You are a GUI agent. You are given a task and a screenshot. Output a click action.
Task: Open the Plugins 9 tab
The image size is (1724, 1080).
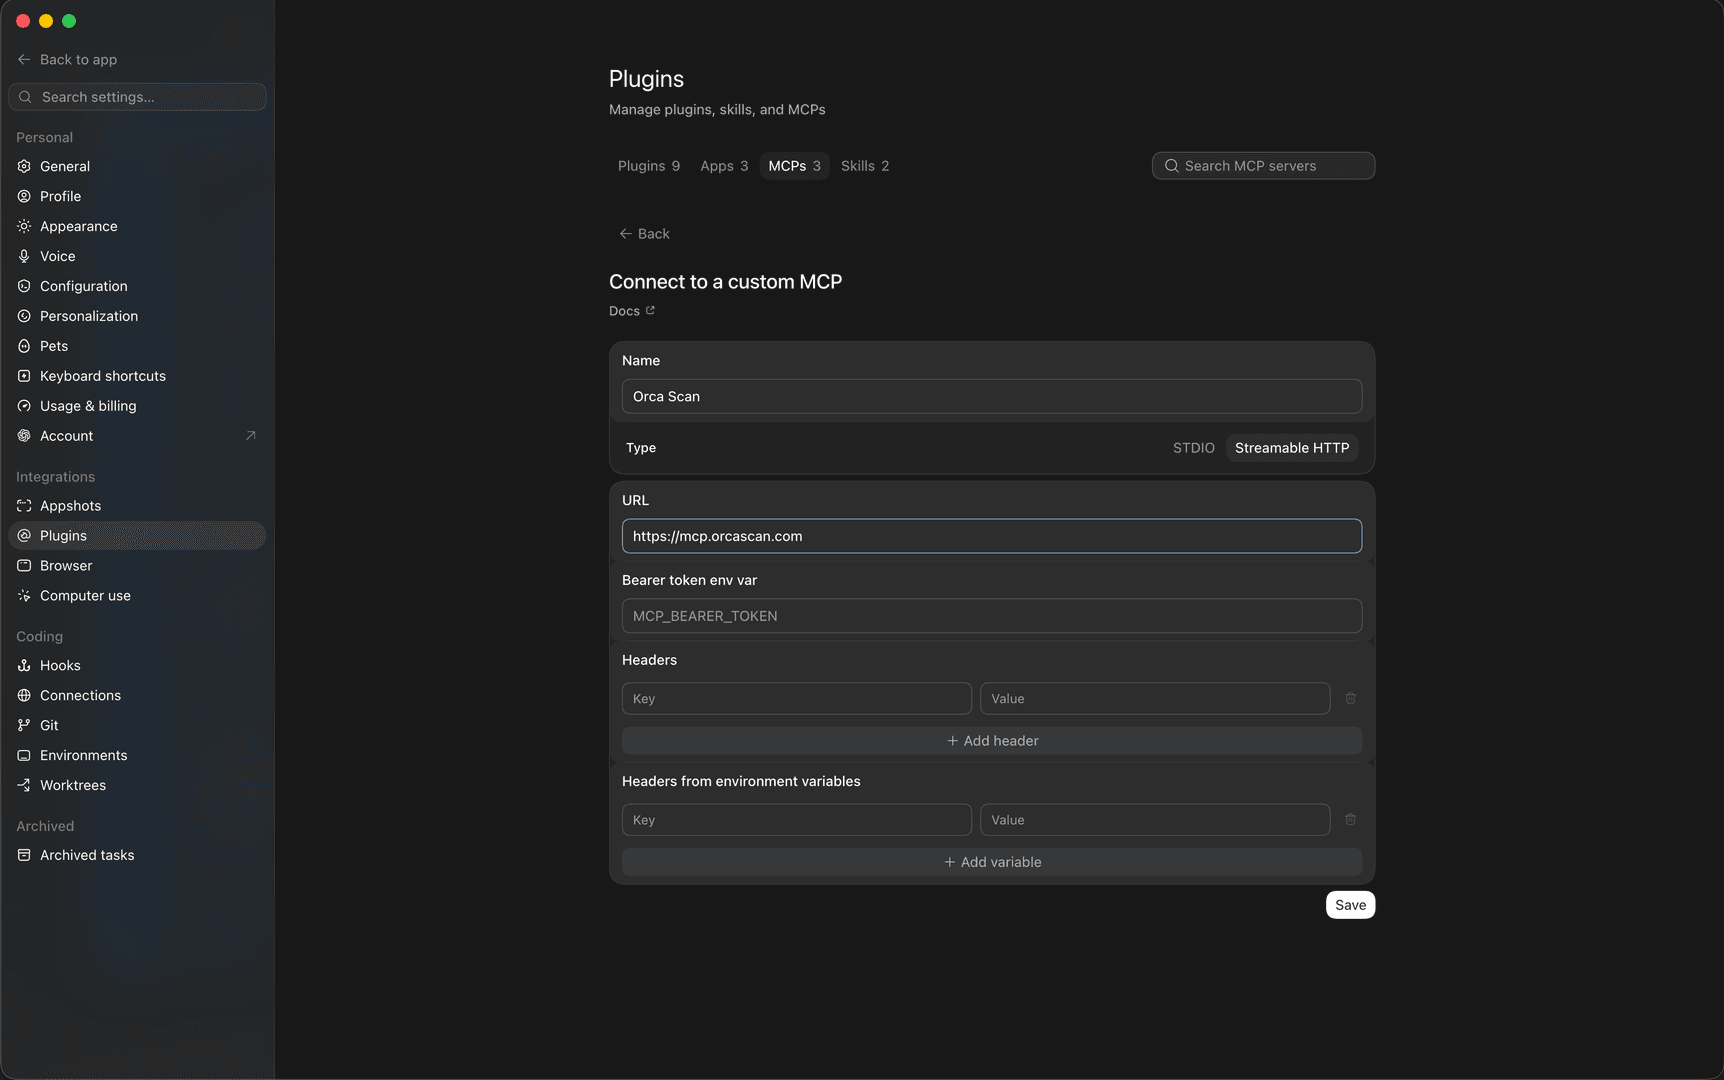coord(649,166)
